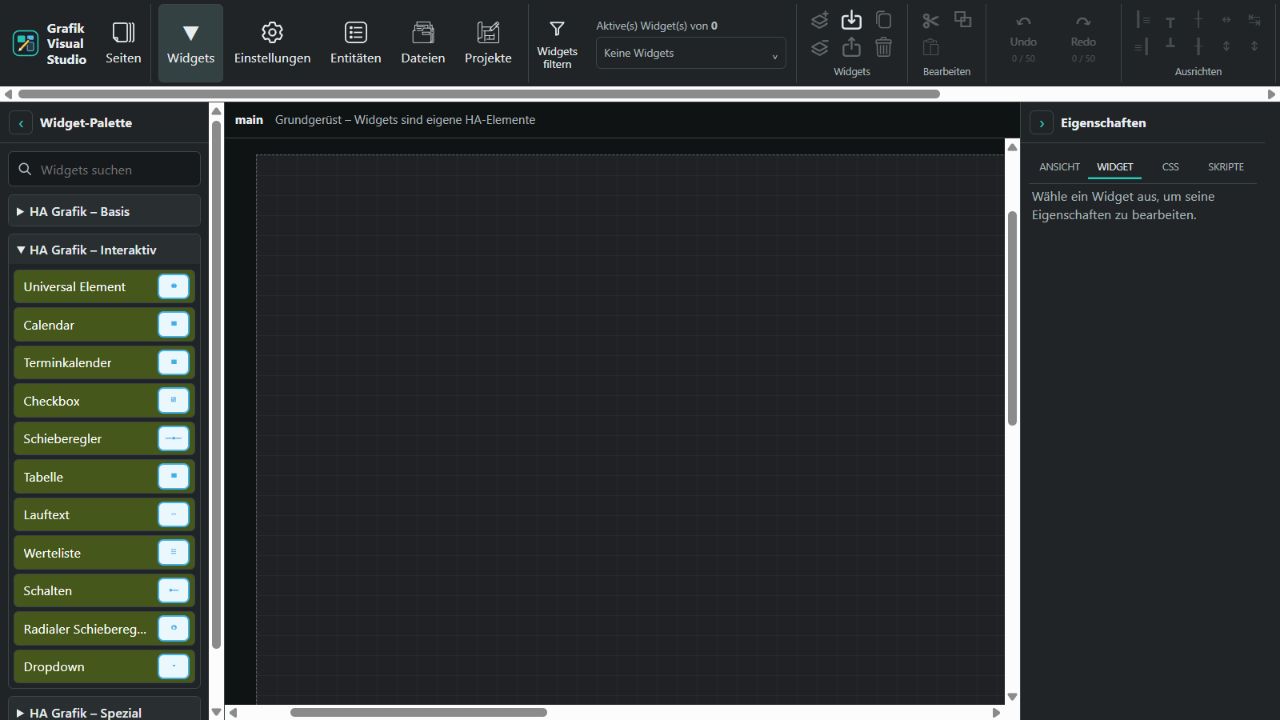Image resolution: width=1280 pixels, height=720 pixels.
Task: Open the Entitäten list
Action: click(355, 44)
